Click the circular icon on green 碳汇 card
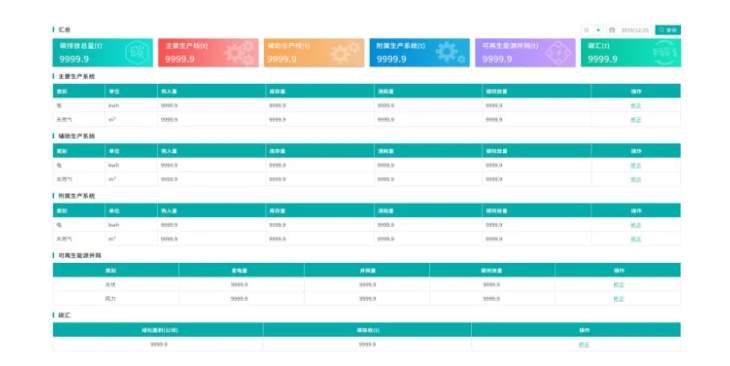This screenshot has width=730, height=366. pos(664,53)
